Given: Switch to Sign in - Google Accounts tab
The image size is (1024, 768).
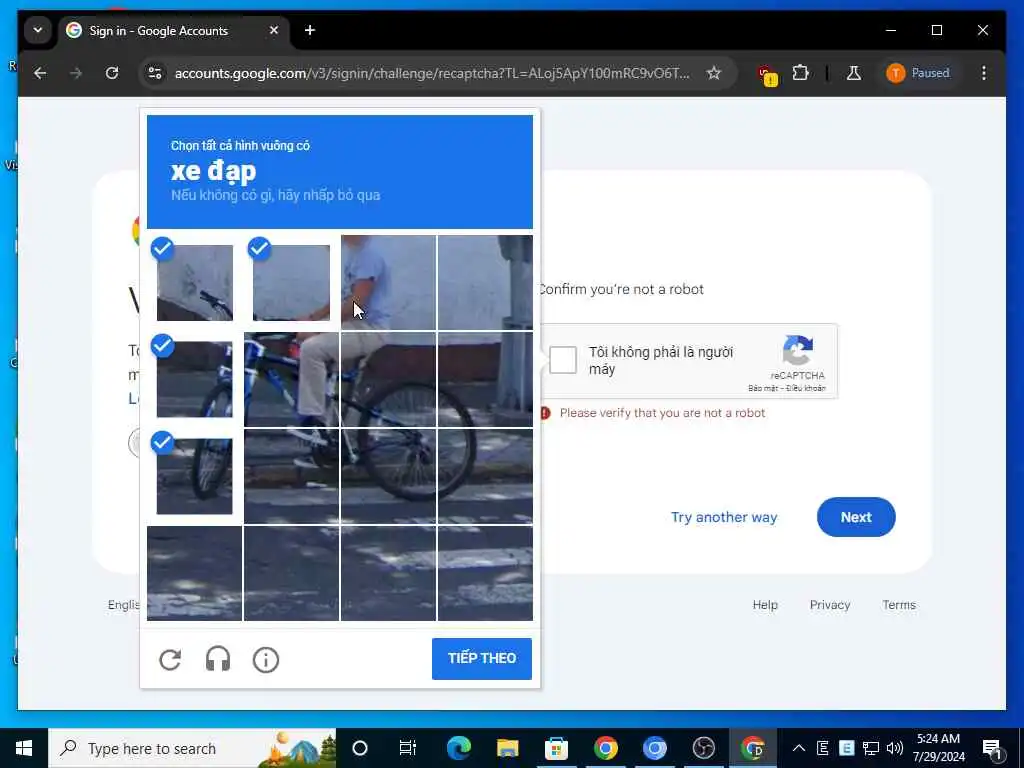Looking at the screenshot, I should [x=158, y=31].
